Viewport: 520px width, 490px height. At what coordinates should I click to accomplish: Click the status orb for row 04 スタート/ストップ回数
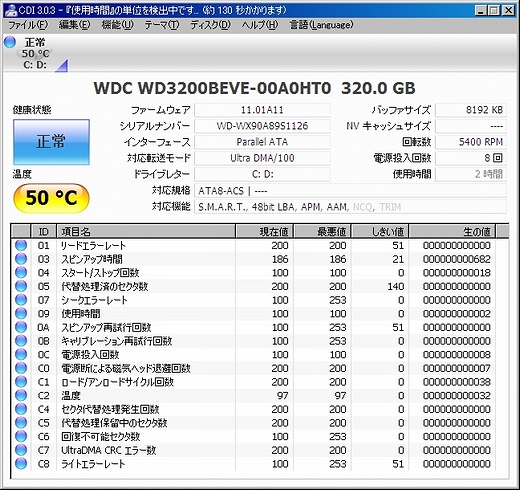21,273
